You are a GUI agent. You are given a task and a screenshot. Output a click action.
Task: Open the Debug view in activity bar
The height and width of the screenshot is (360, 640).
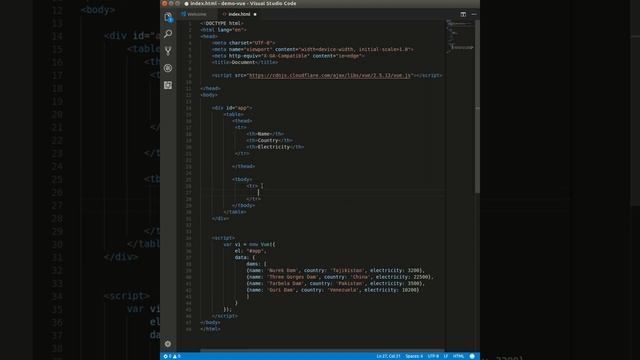pos(168,68)
